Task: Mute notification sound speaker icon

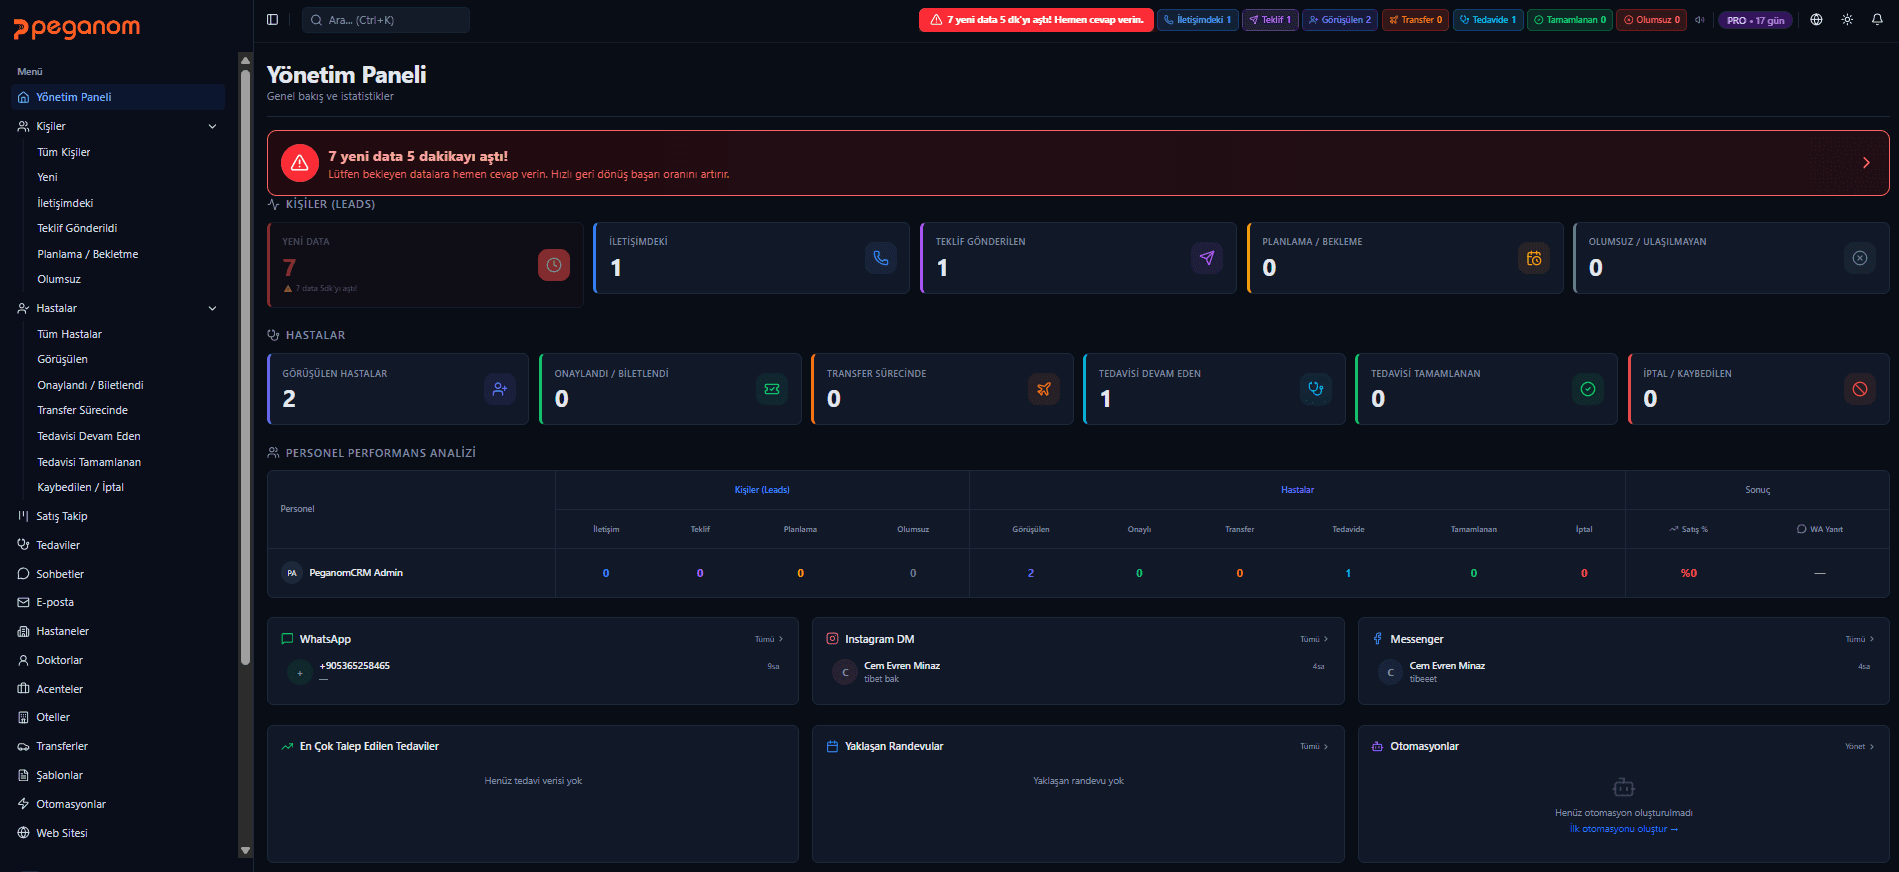Action: tap(1699, 20)
